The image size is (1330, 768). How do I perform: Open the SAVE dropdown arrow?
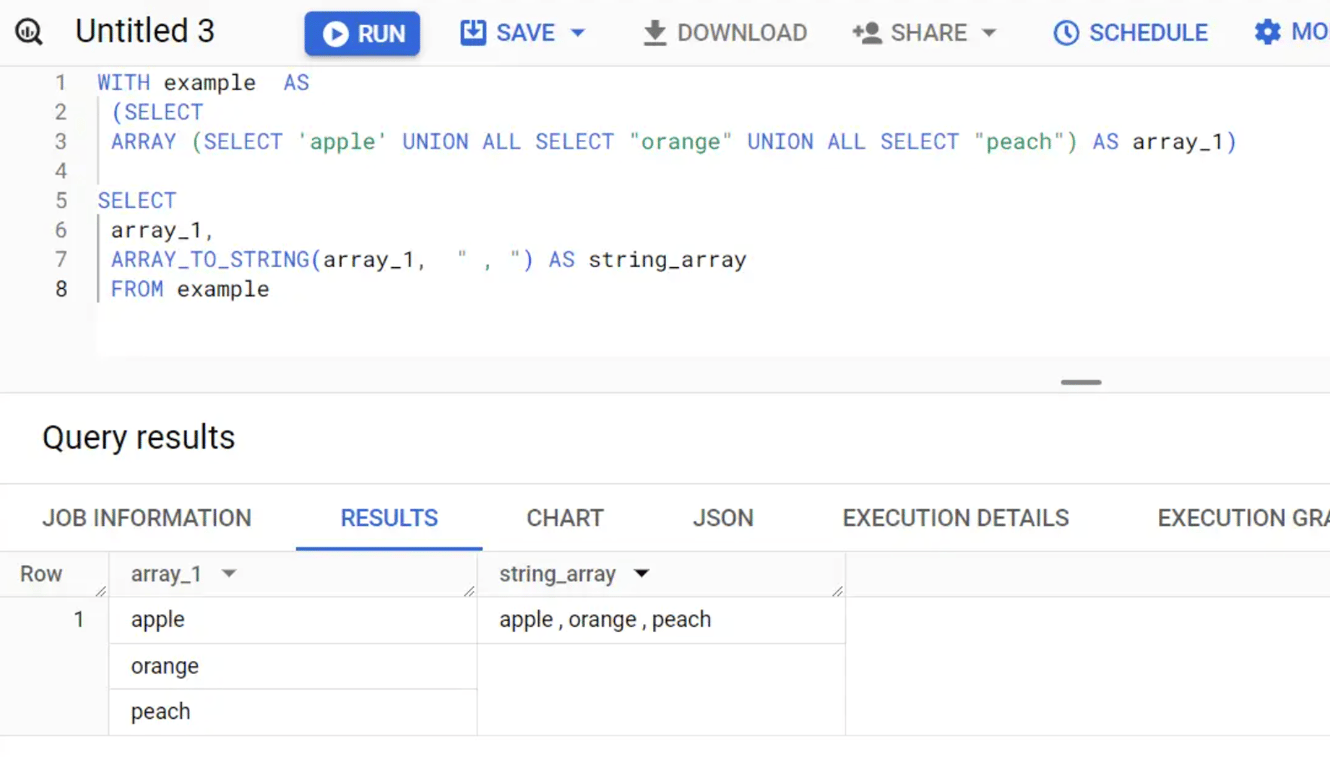tap(578, 33)
